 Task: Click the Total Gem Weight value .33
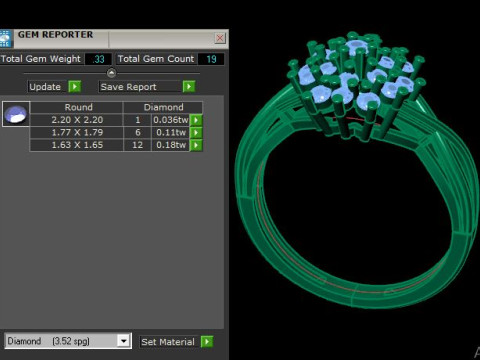tap(98, 59)
